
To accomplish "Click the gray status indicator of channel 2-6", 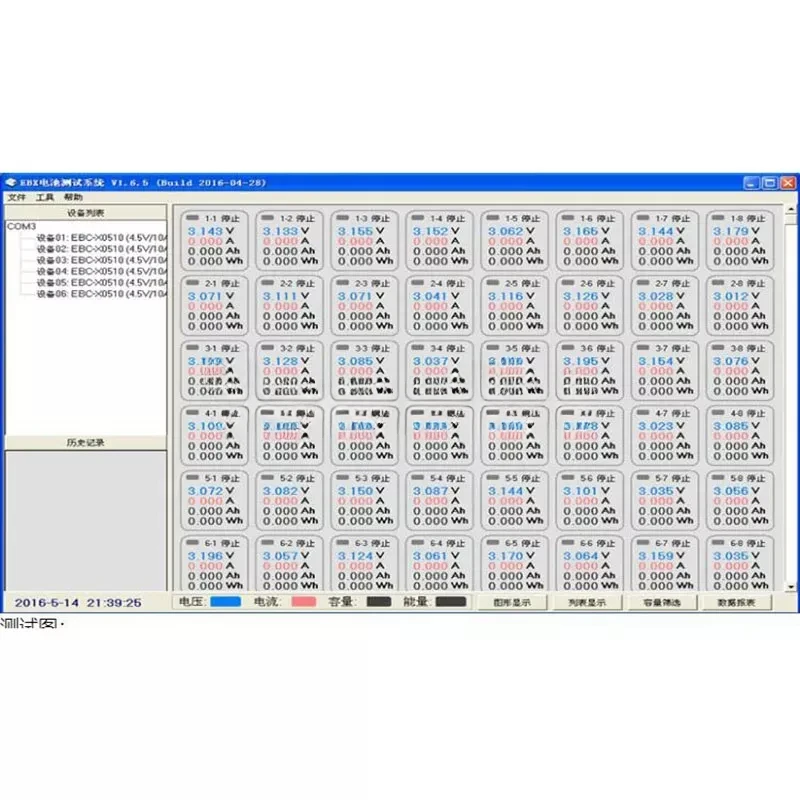I will pyautogui.click(x=568, y=283).
